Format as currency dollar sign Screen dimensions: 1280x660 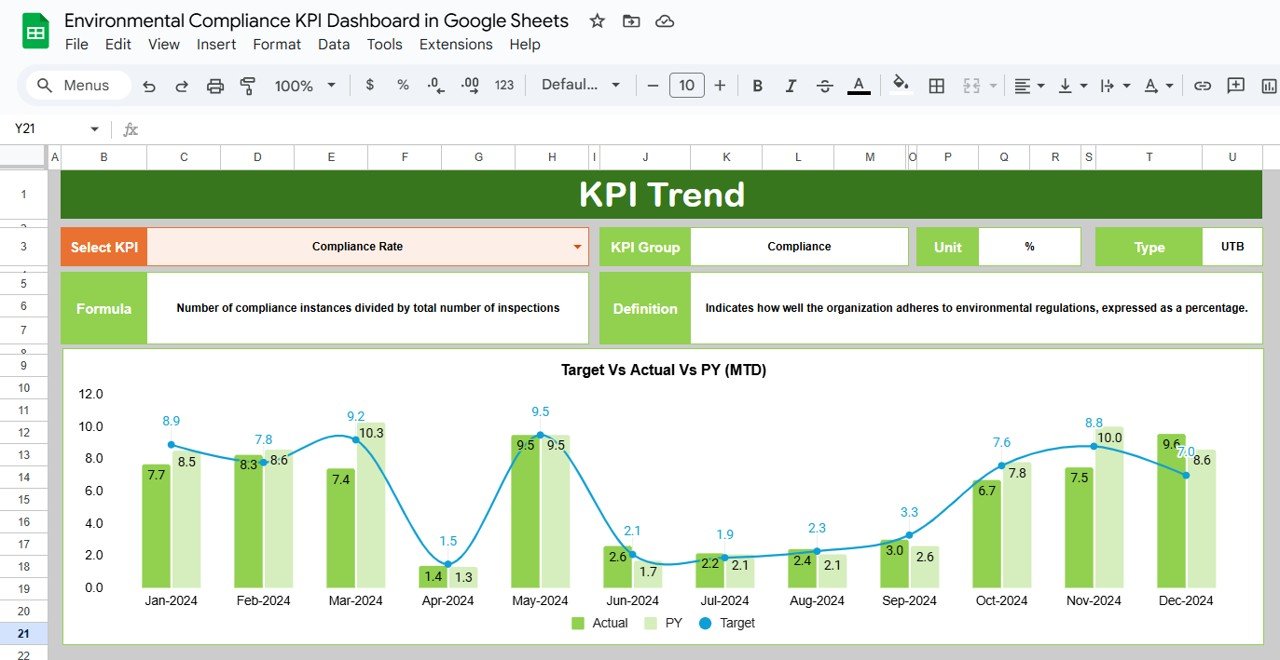370,85
